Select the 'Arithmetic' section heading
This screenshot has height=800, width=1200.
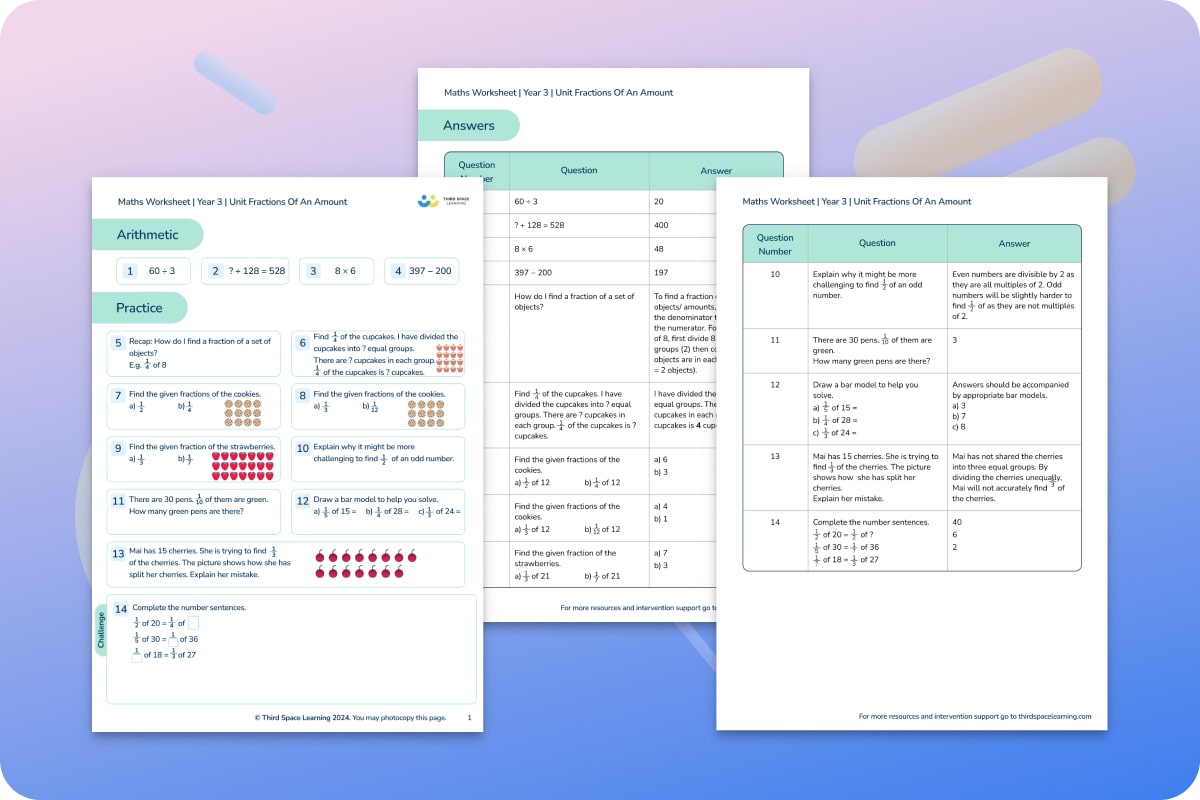[147, 235]
